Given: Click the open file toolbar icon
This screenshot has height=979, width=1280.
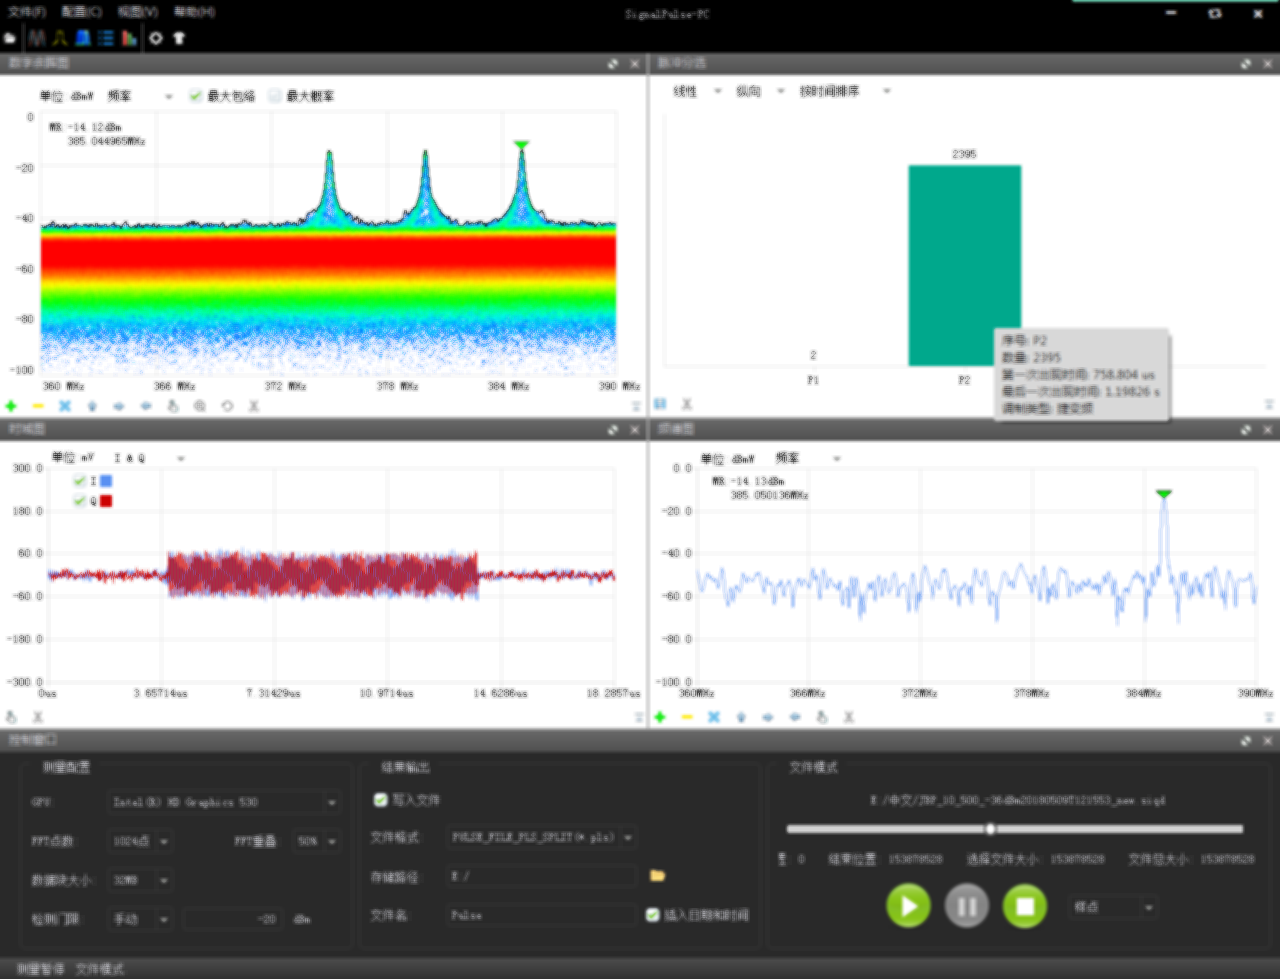Looking at the screenshot, I should pyautogui.click(x=10, y=38).
